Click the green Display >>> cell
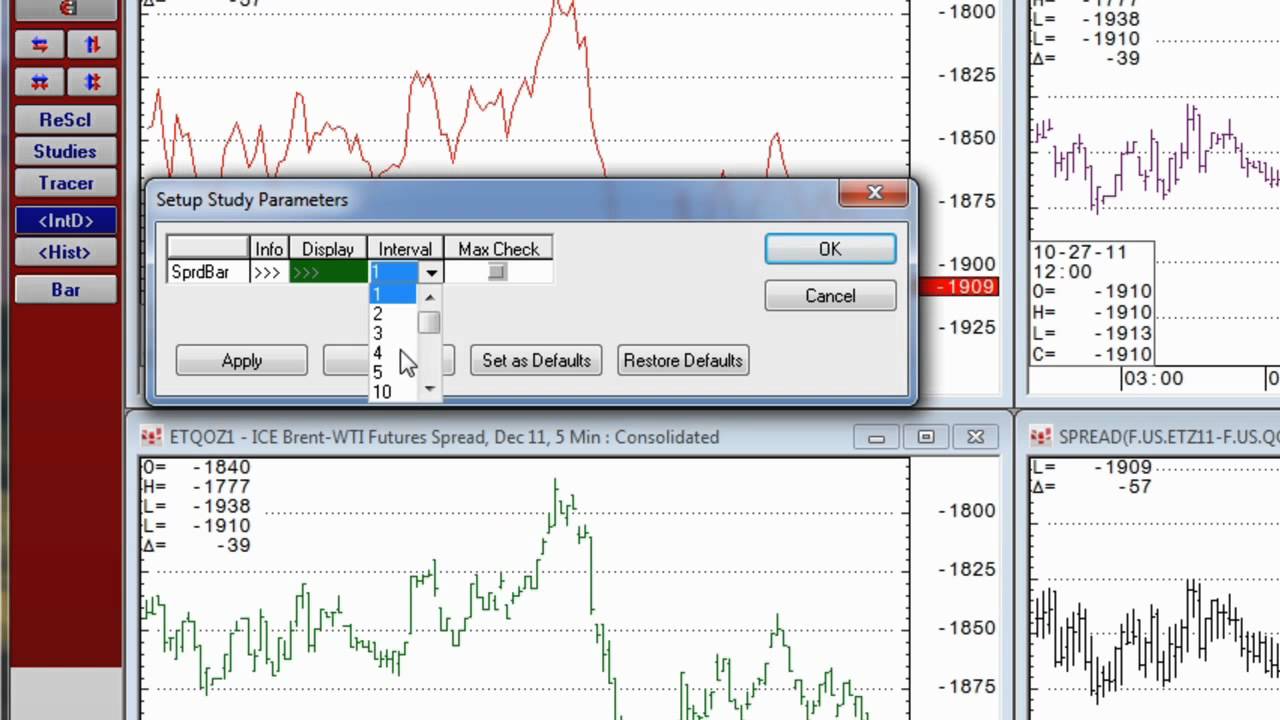 pyautogui.click(x=328, y=272)
